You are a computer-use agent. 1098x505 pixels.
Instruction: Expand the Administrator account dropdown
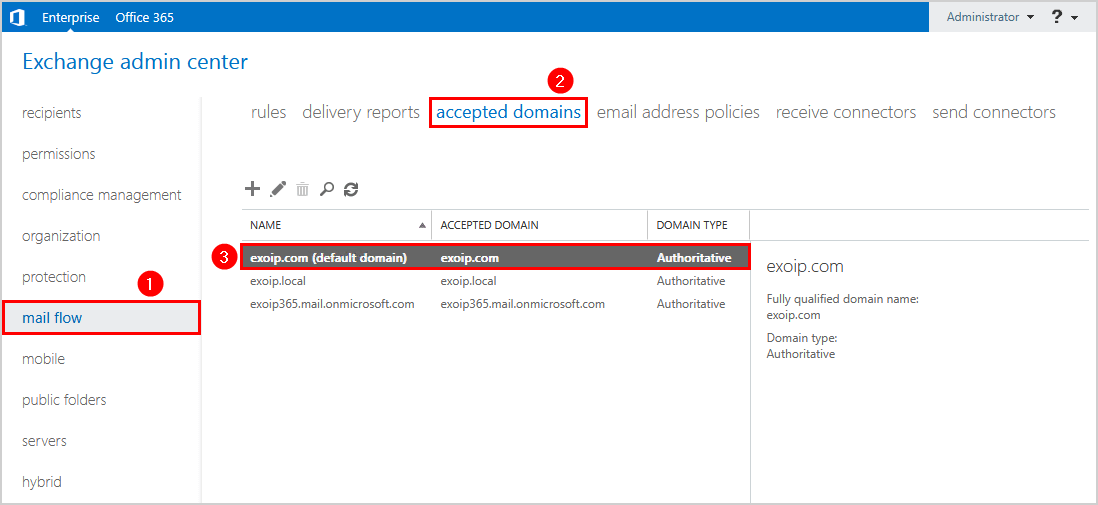coord(990,18)
